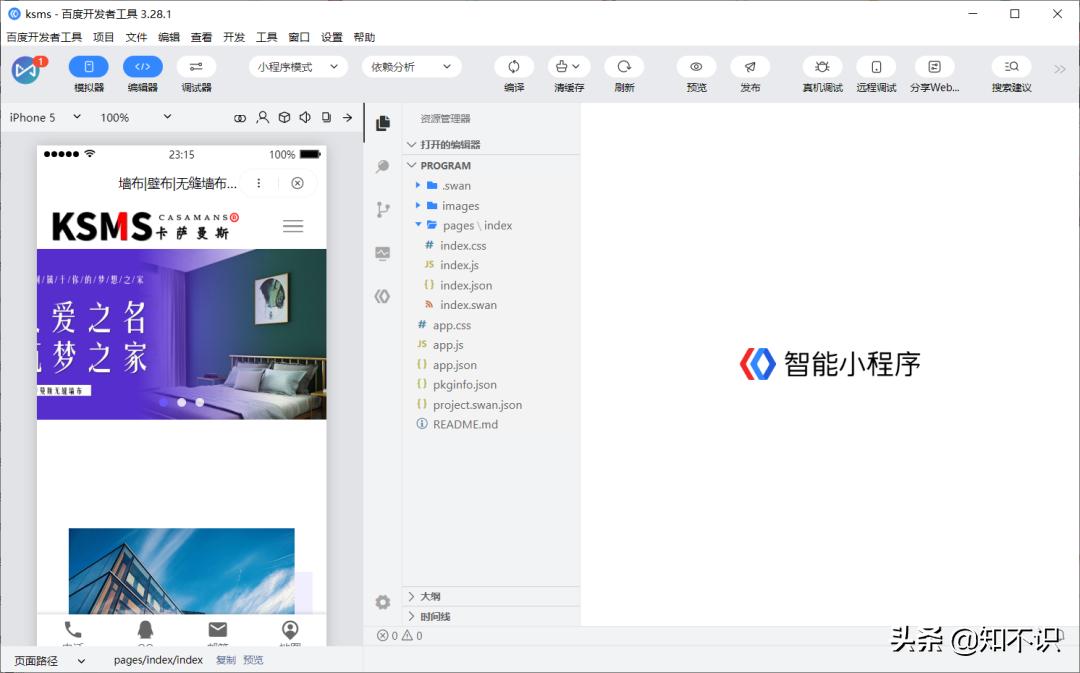
Task: Open 远程调试 (remote debugging)
Action: (876, 67)
